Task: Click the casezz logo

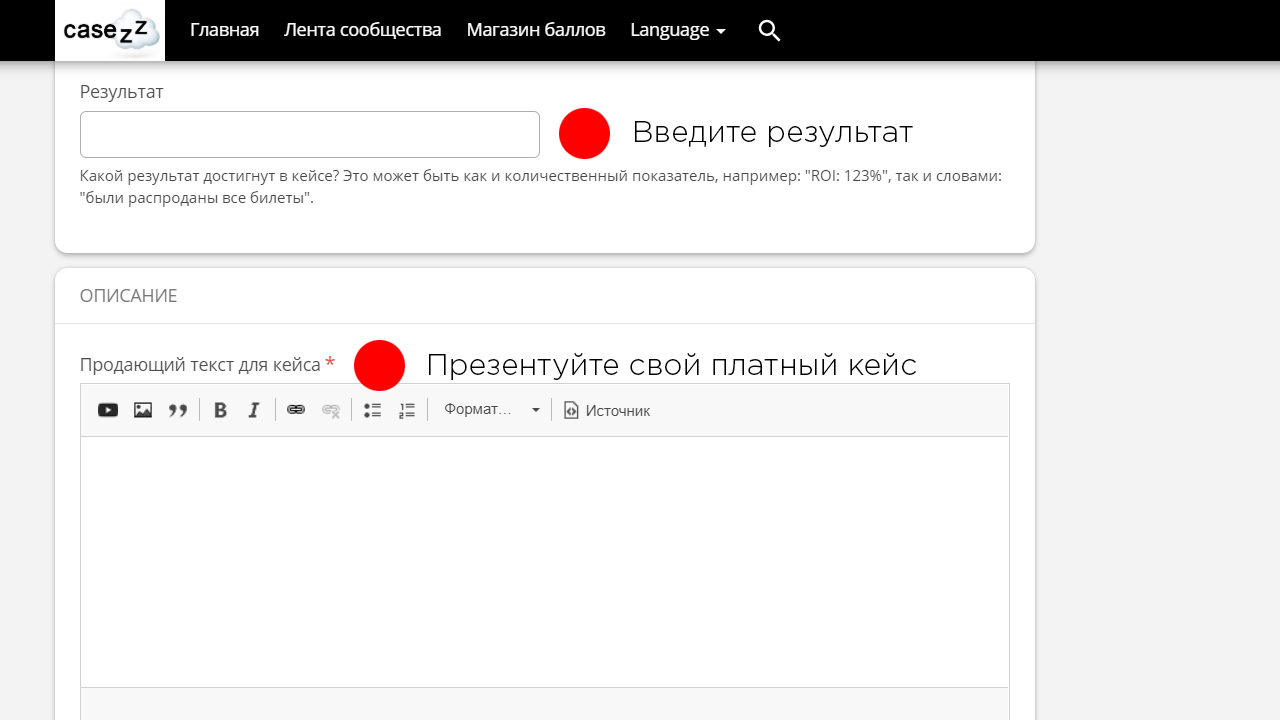Action: tap(110, 30)
